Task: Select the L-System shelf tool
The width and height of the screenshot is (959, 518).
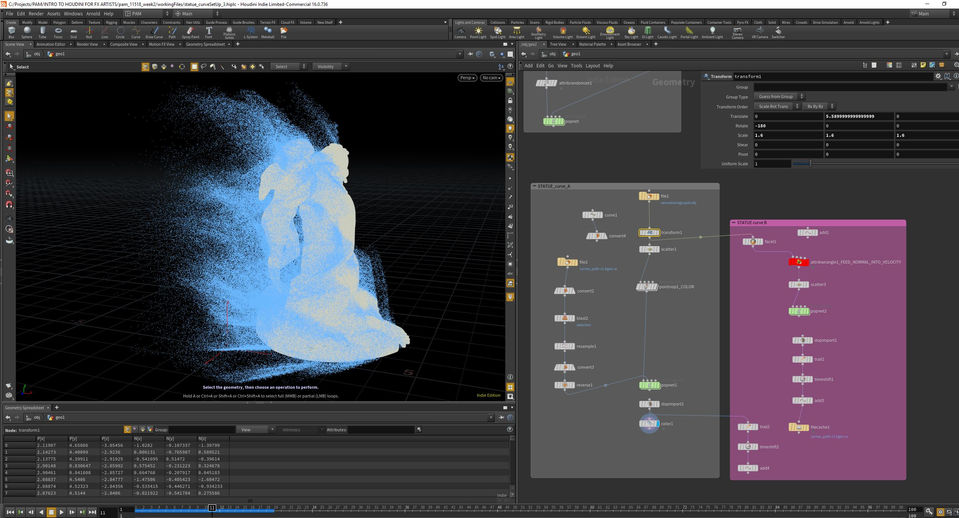Action: pos(250,32)
